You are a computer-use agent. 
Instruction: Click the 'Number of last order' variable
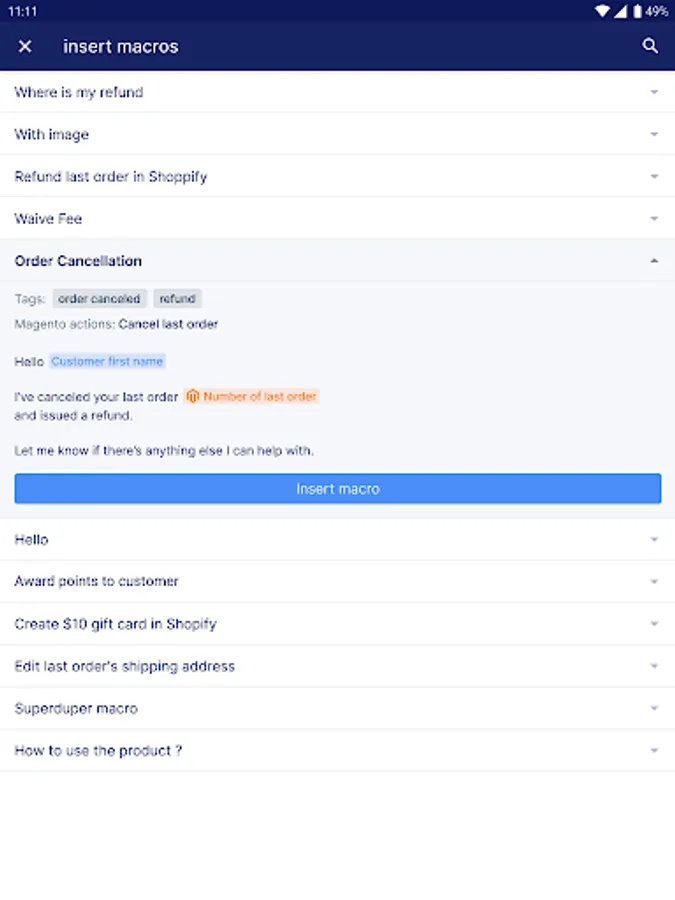[x=260, y=396]
